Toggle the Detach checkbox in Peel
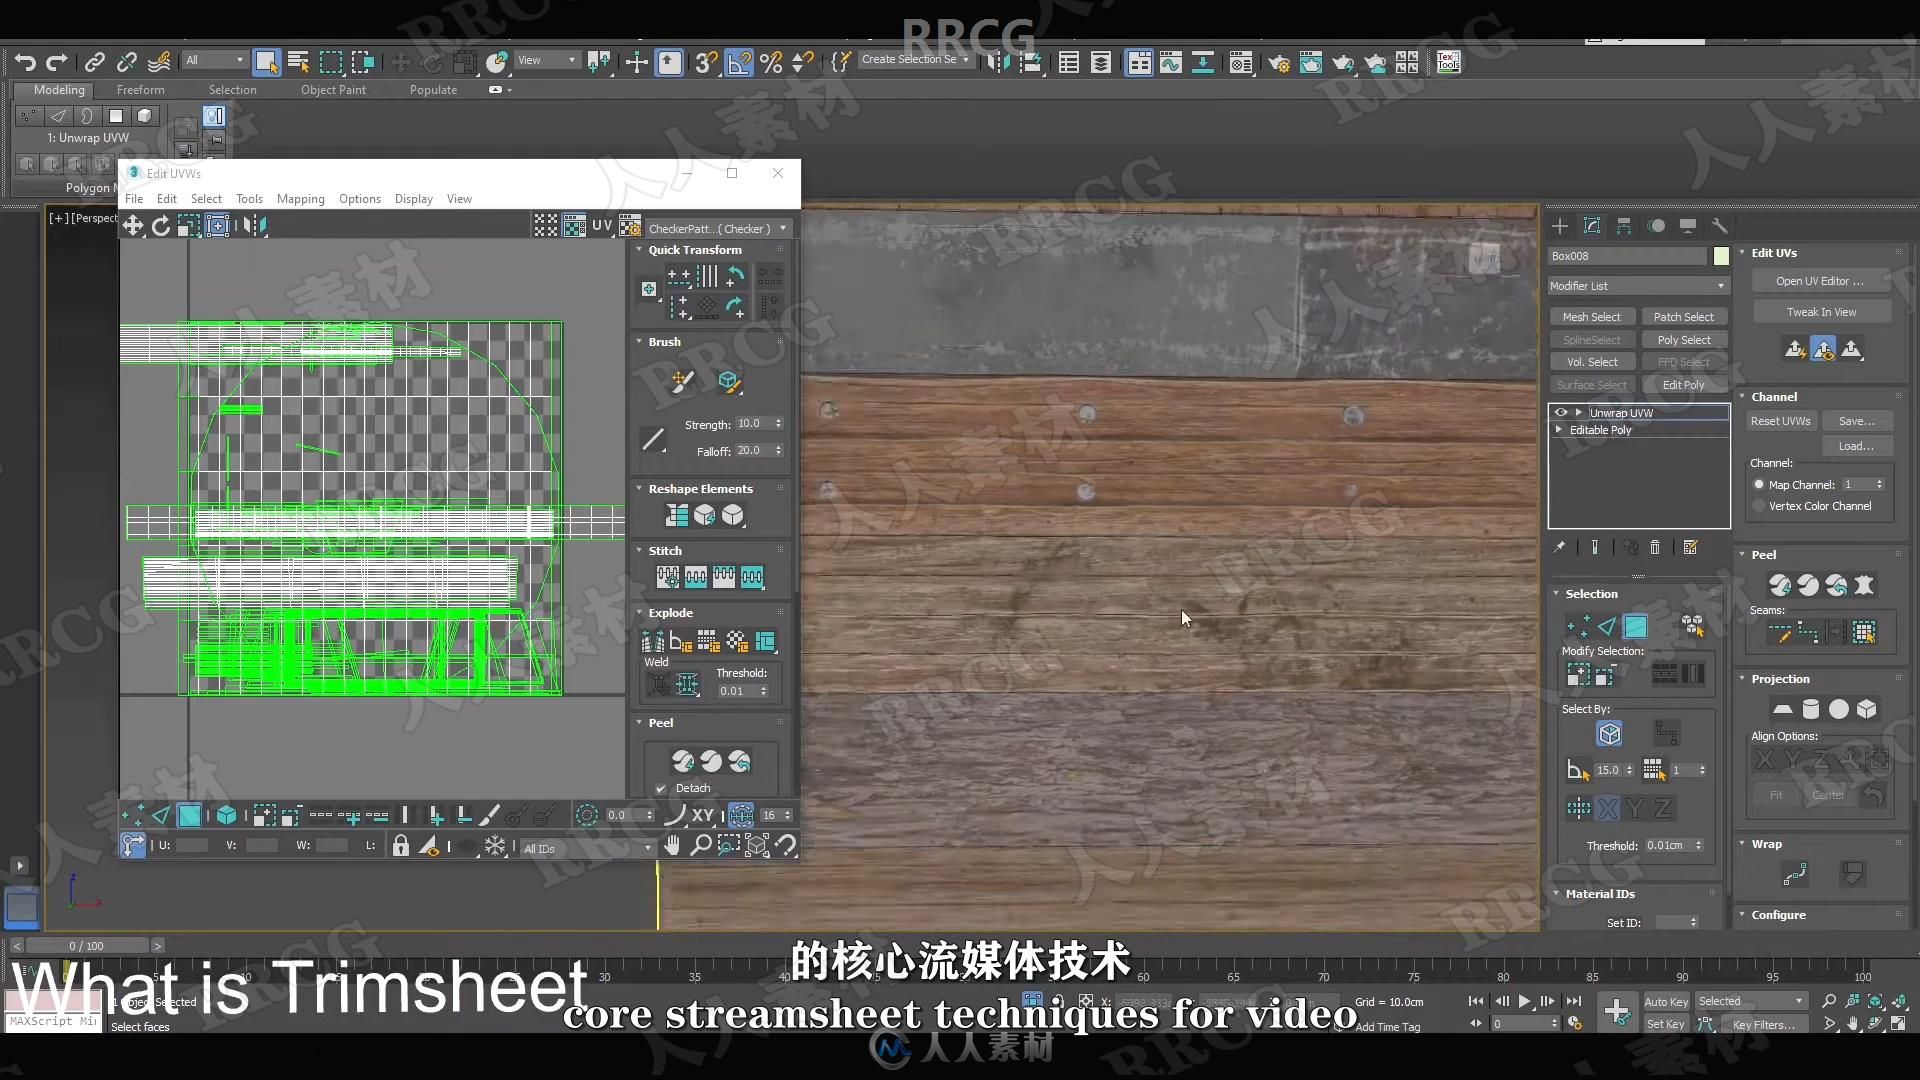 [662, 787]
